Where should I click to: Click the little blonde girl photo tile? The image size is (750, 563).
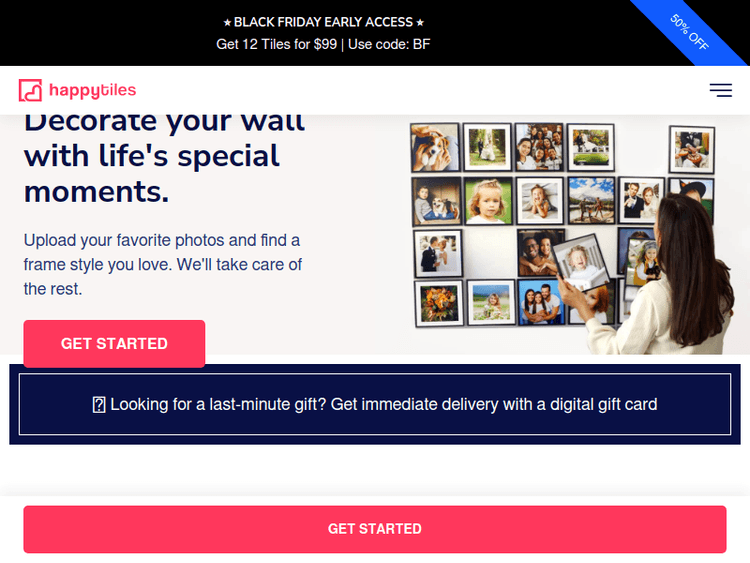[x=488, y=200]
